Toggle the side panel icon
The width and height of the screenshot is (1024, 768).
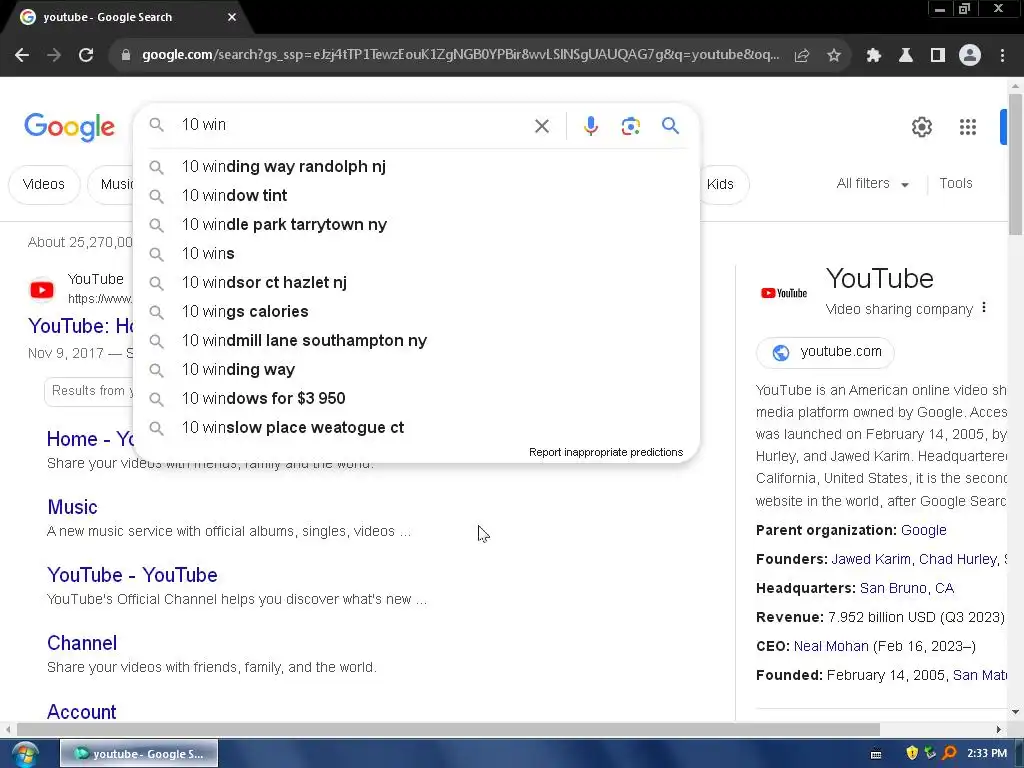pyautogui.click(x=938, y=56)
